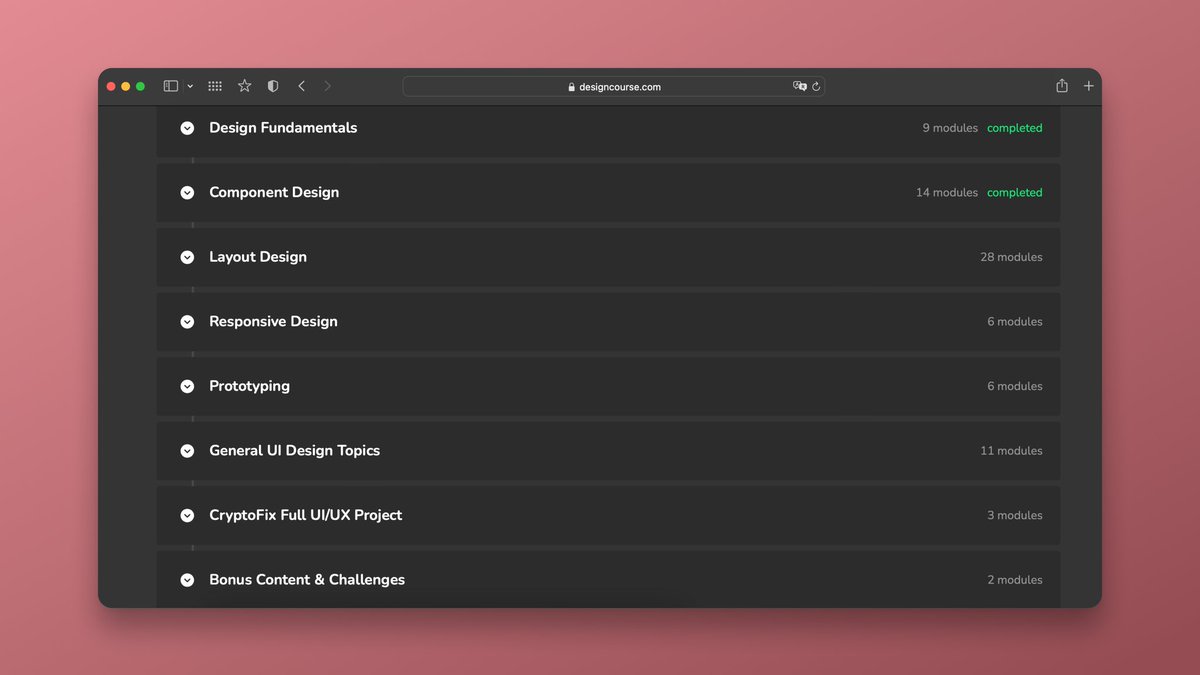The image size is (1200, 675).
Task: Click the '2 modules' label
Action: [x=1015, y=580]
